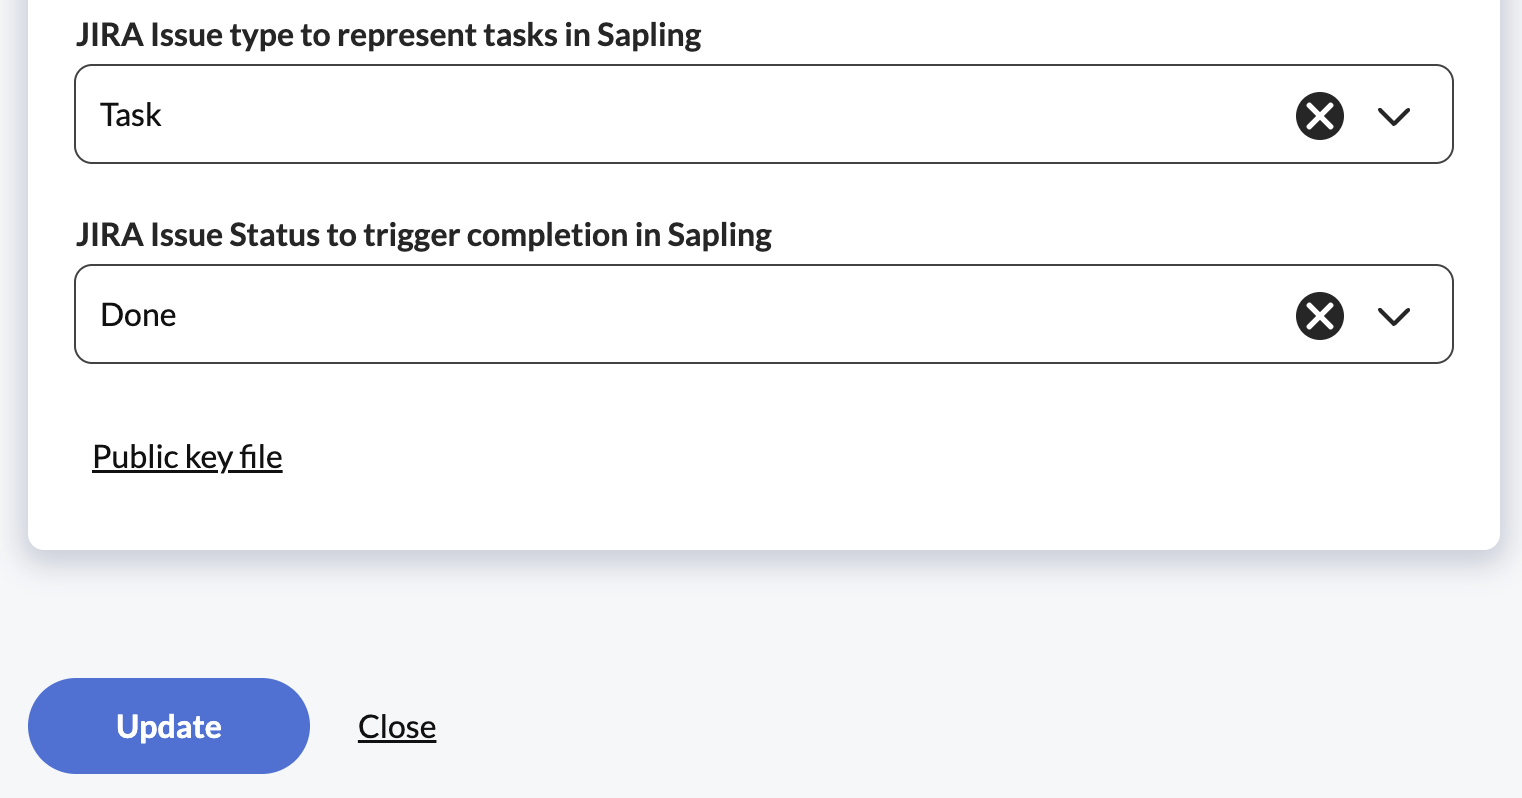The width and height of the screenshot is (1522, 798).
Task: Expand the JIRA Issue Status dropdown arrow
Action: click(x=1393, y=316)
